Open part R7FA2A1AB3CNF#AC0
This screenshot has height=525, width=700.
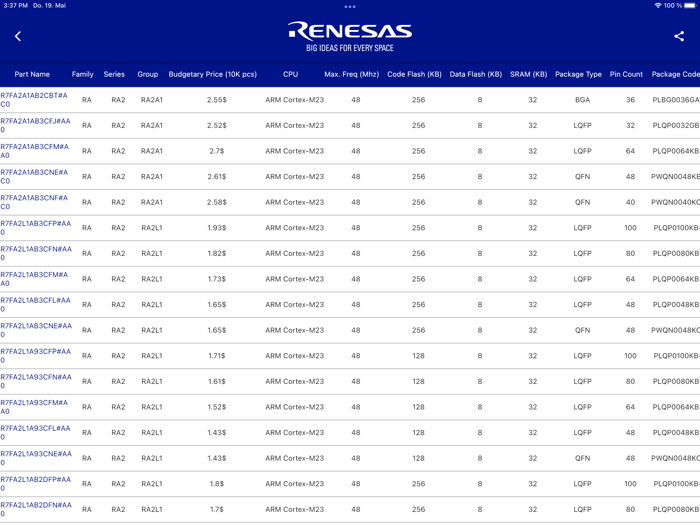click(34, 202)
